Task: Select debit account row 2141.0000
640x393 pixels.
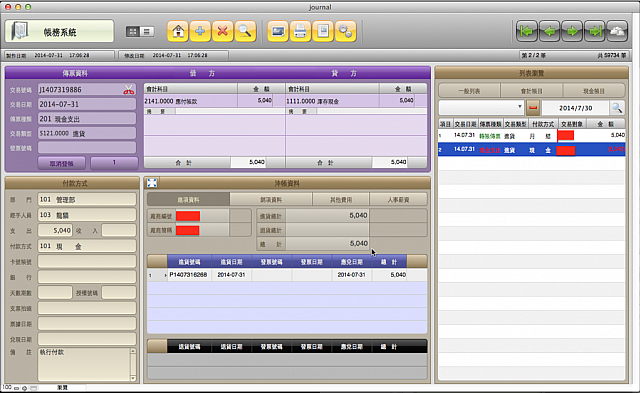Action: (x=214, y=101)
